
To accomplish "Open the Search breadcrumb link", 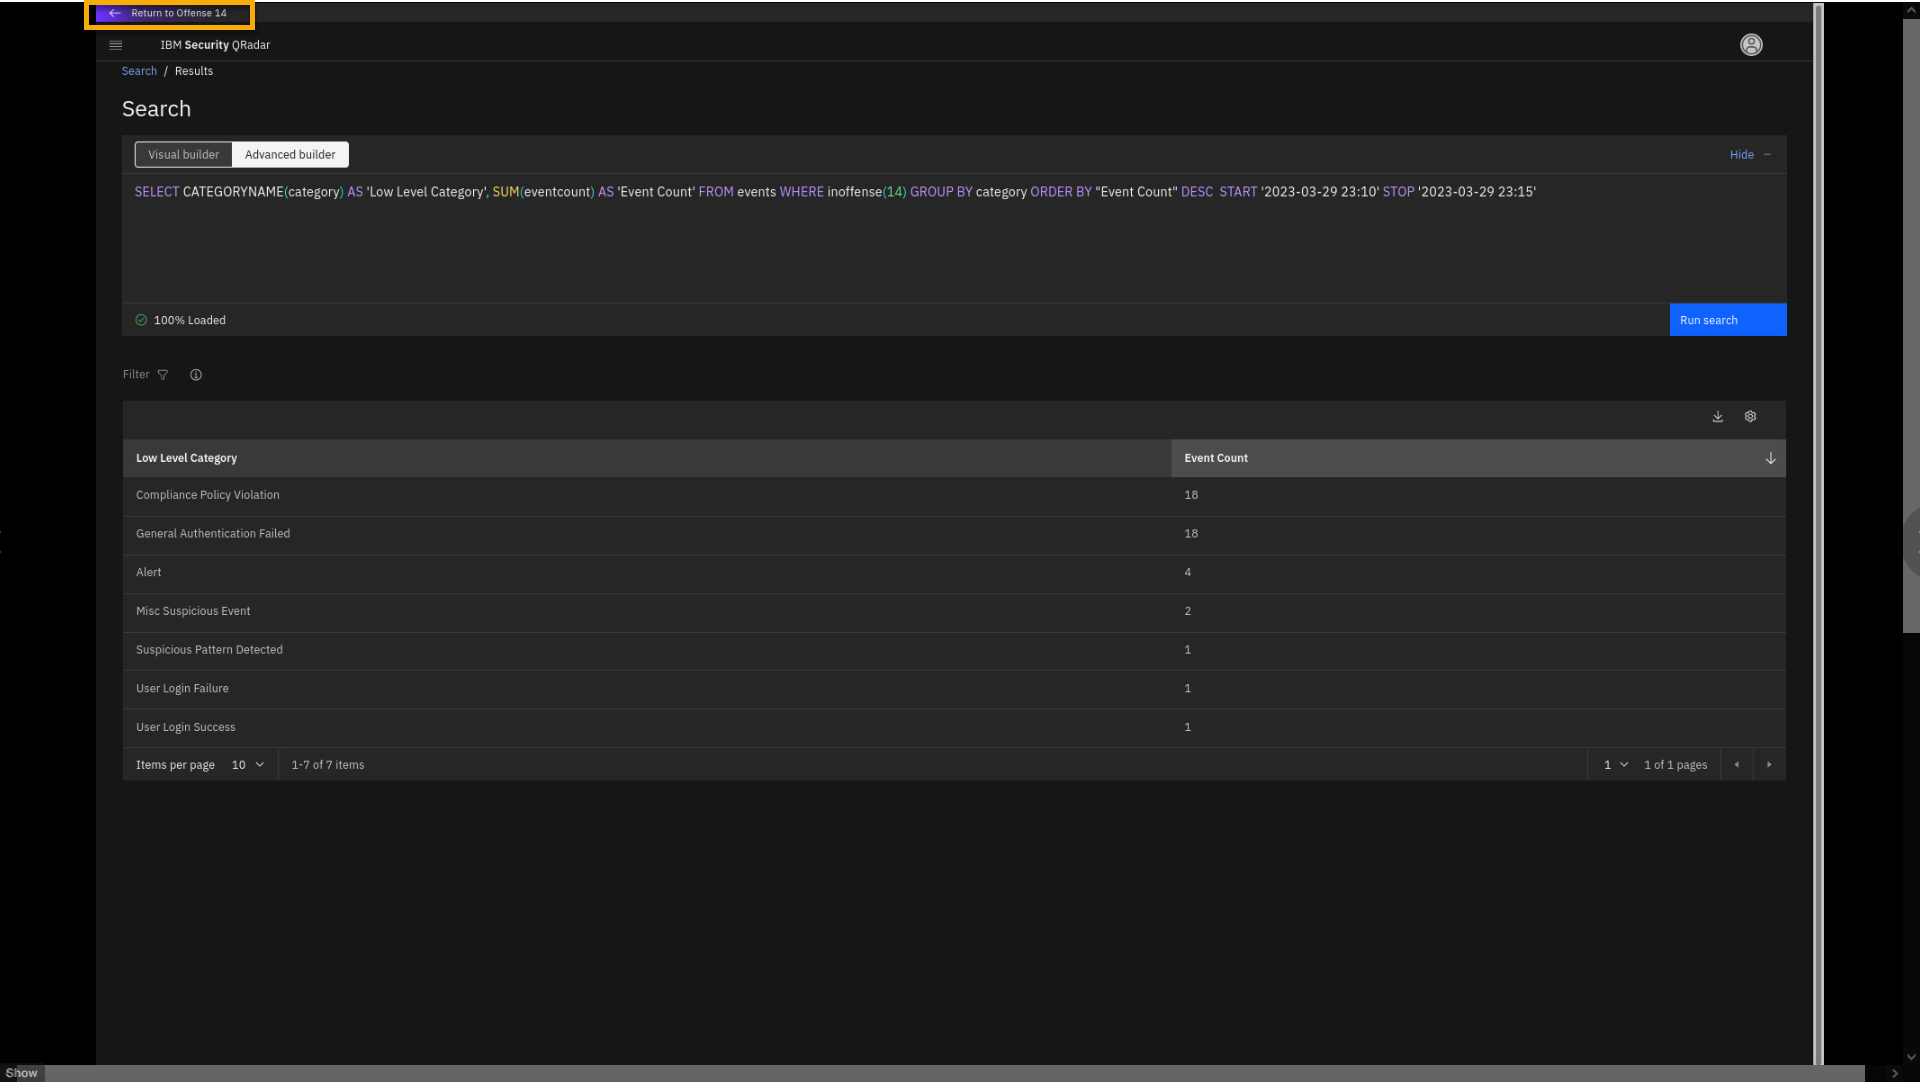I will point(139,71).
